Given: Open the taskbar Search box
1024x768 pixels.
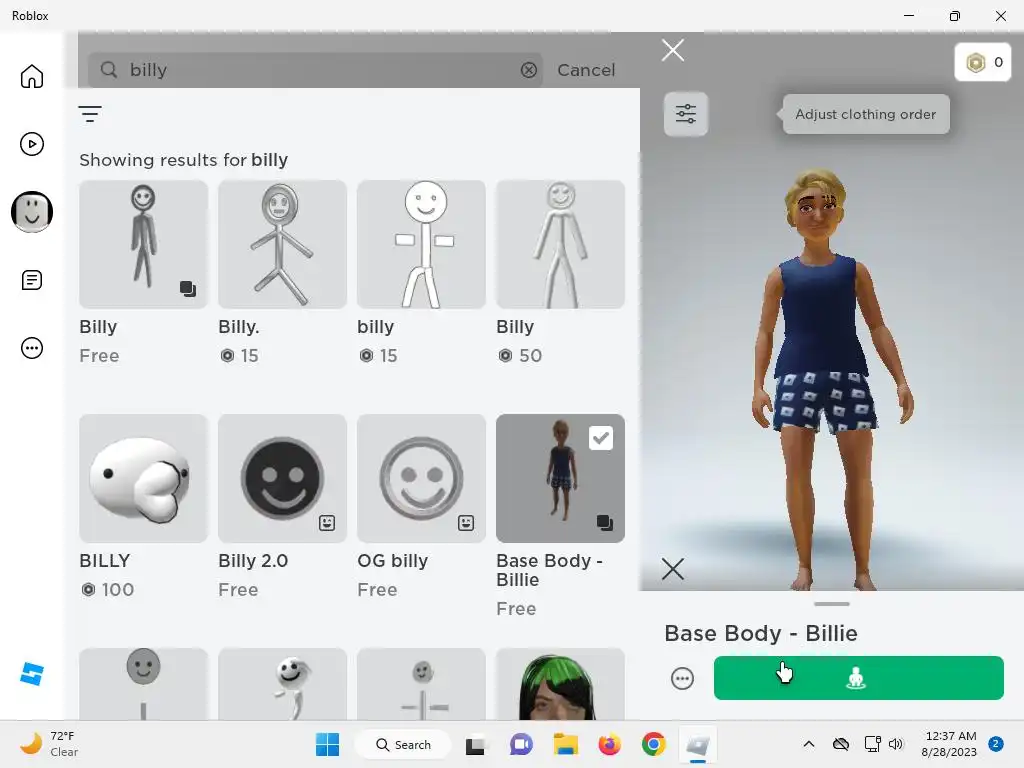Looking at the screenshot, I should (403, 744).
